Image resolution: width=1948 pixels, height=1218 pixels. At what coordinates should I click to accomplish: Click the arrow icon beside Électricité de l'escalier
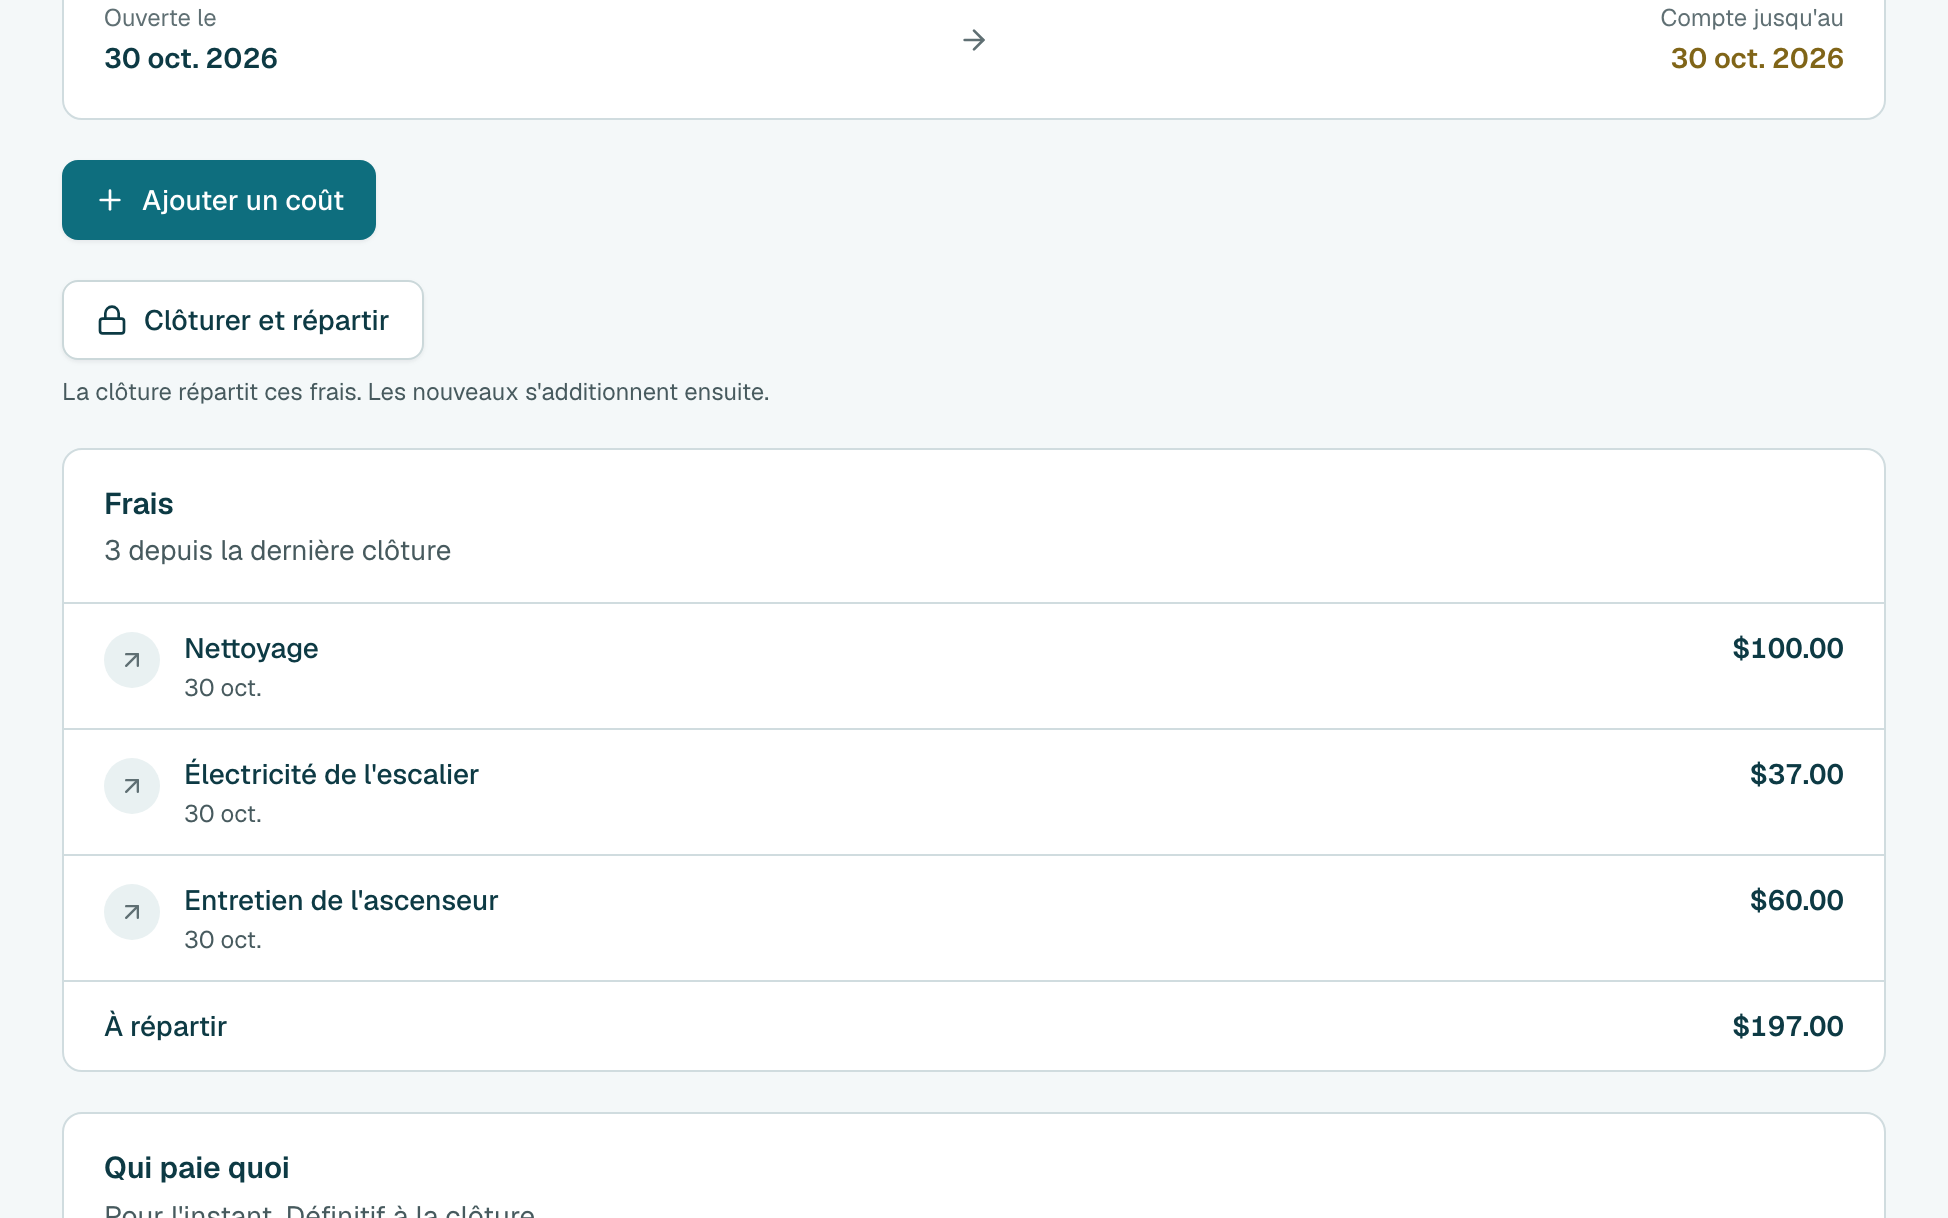132,786
